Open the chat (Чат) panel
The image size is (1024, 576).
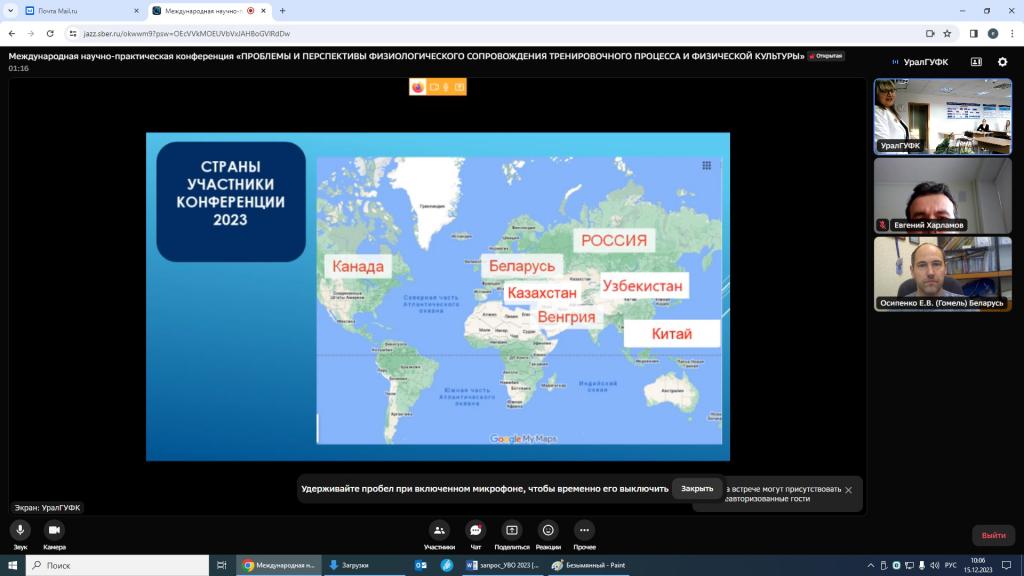coord(476,530)
